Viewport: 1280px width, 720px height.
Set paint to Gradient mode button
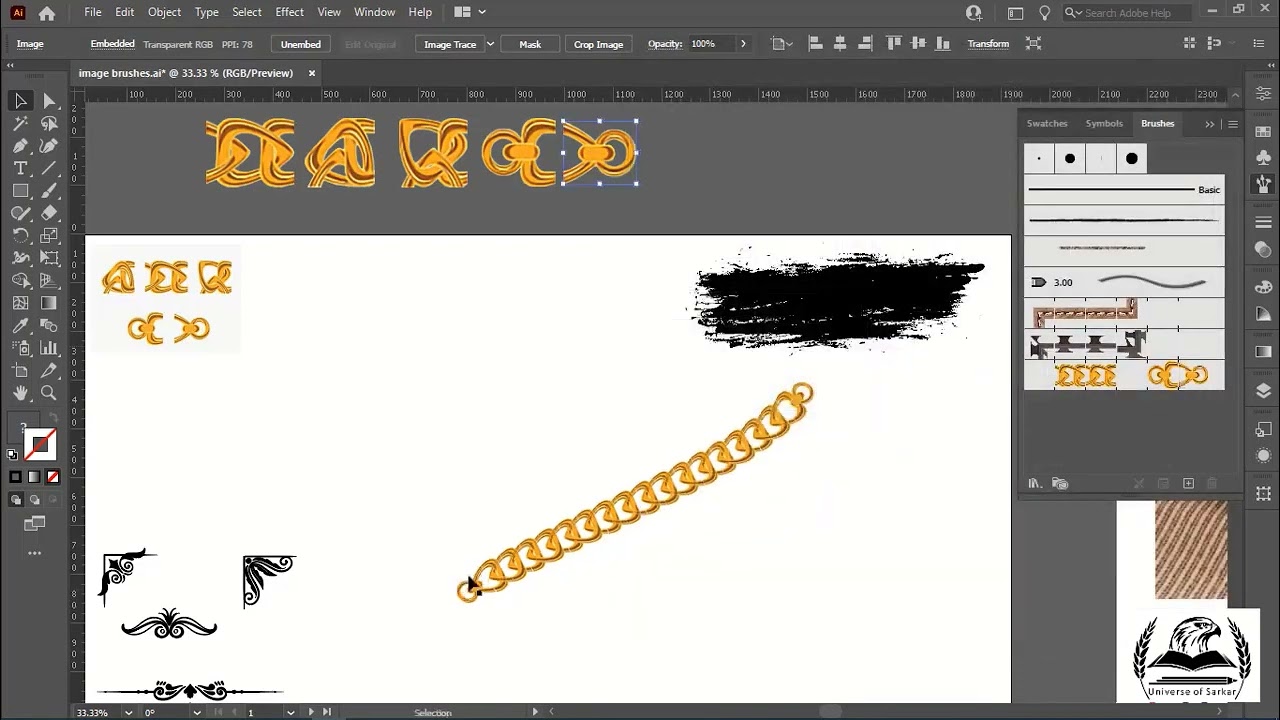(x=34, y=477)
